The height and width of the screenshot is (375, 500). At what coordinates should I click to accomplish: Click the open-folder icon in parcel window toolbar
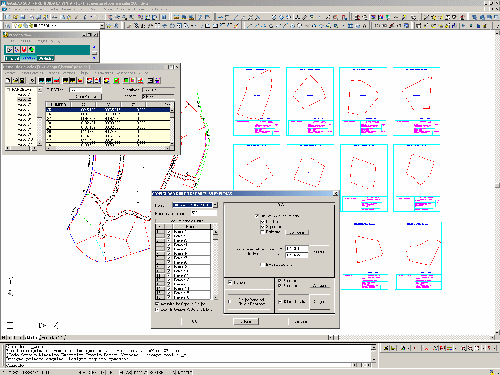pos(16,80)
